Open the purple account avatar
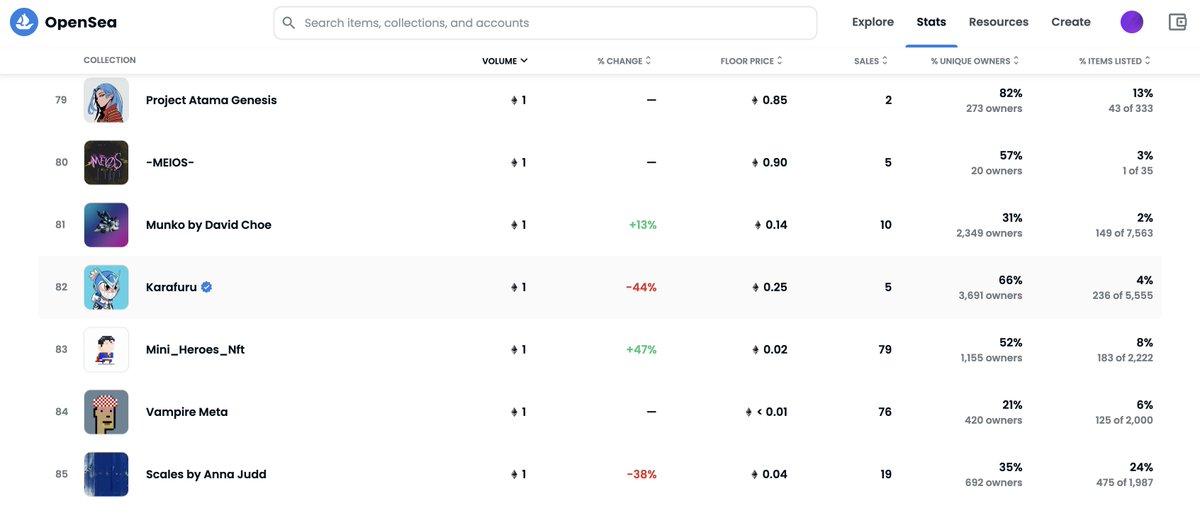This screenshot has width=1200, height=513. (x=1131, y=22)
